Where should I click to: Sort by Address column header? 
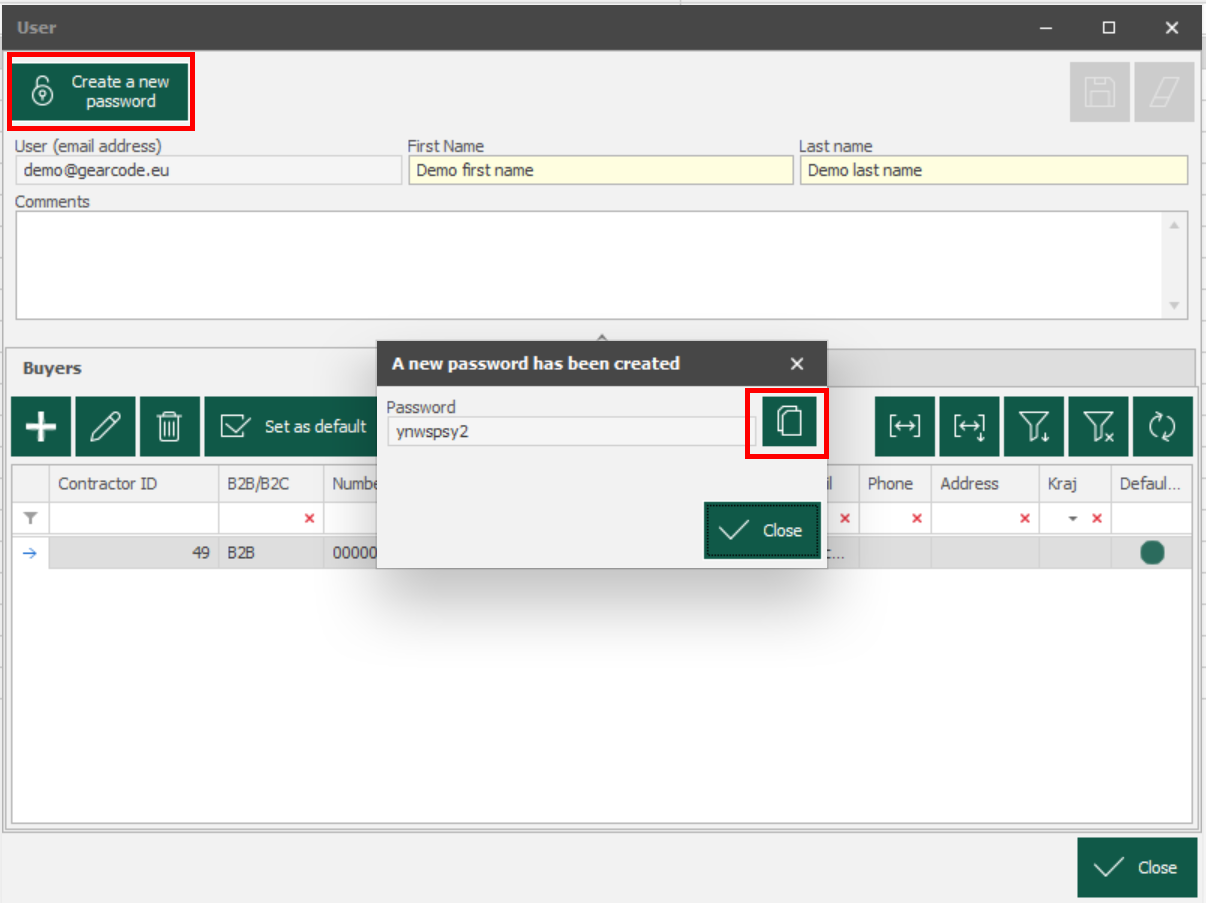(985, 484)
